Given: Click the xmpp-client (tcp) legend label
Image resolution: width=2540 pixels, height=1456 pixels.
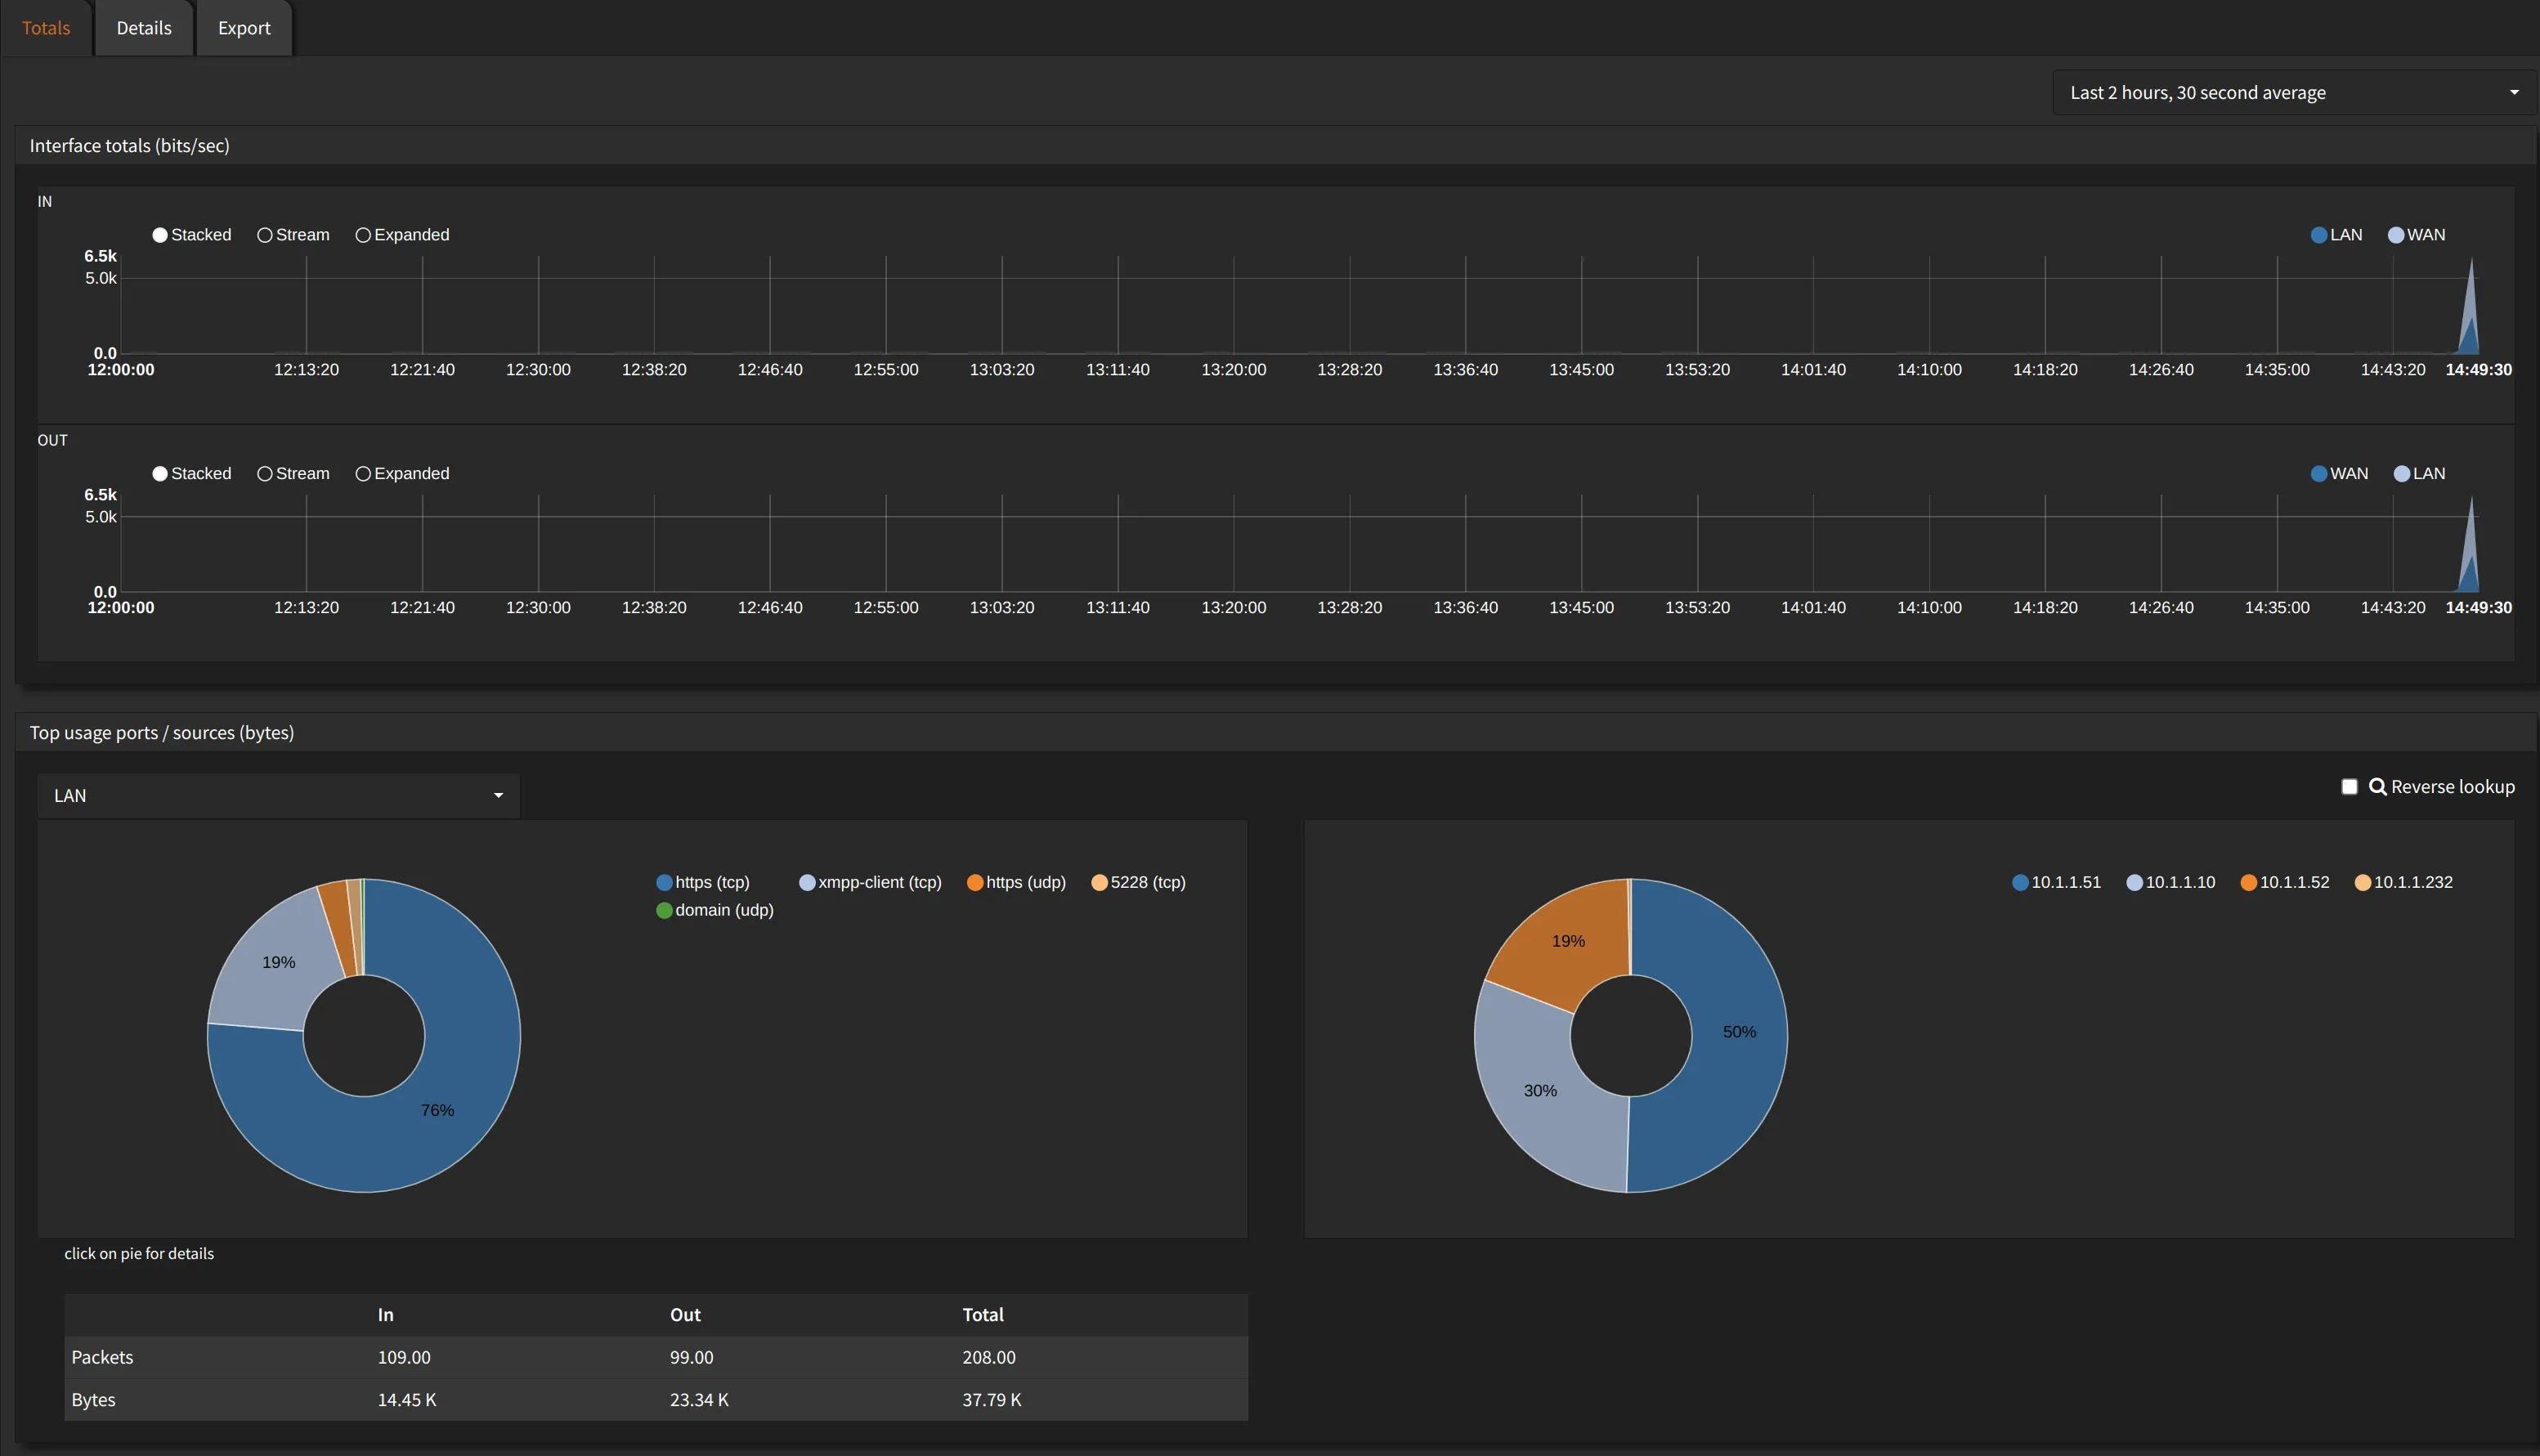Looking at the screenshot, I should pos(880,882).
